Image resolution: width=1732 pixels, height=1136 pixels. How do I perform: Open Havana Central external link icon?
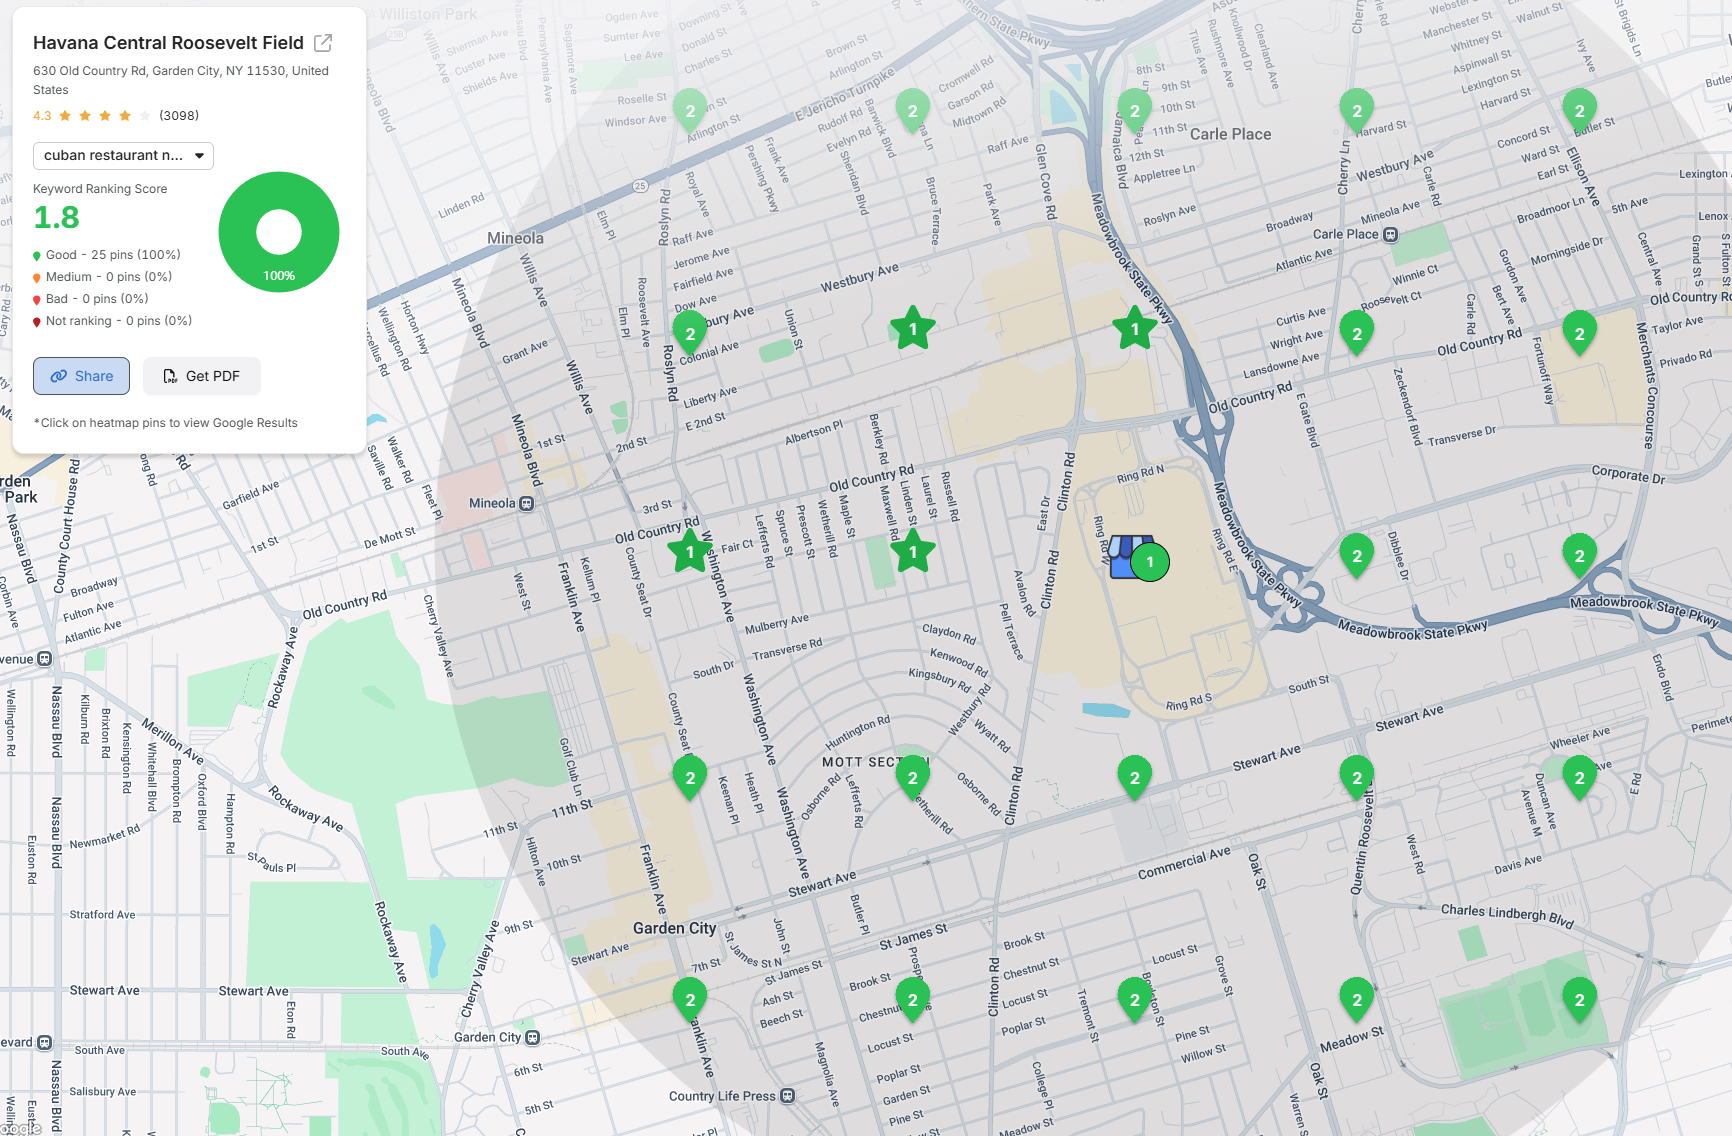[x=323, y=43]
